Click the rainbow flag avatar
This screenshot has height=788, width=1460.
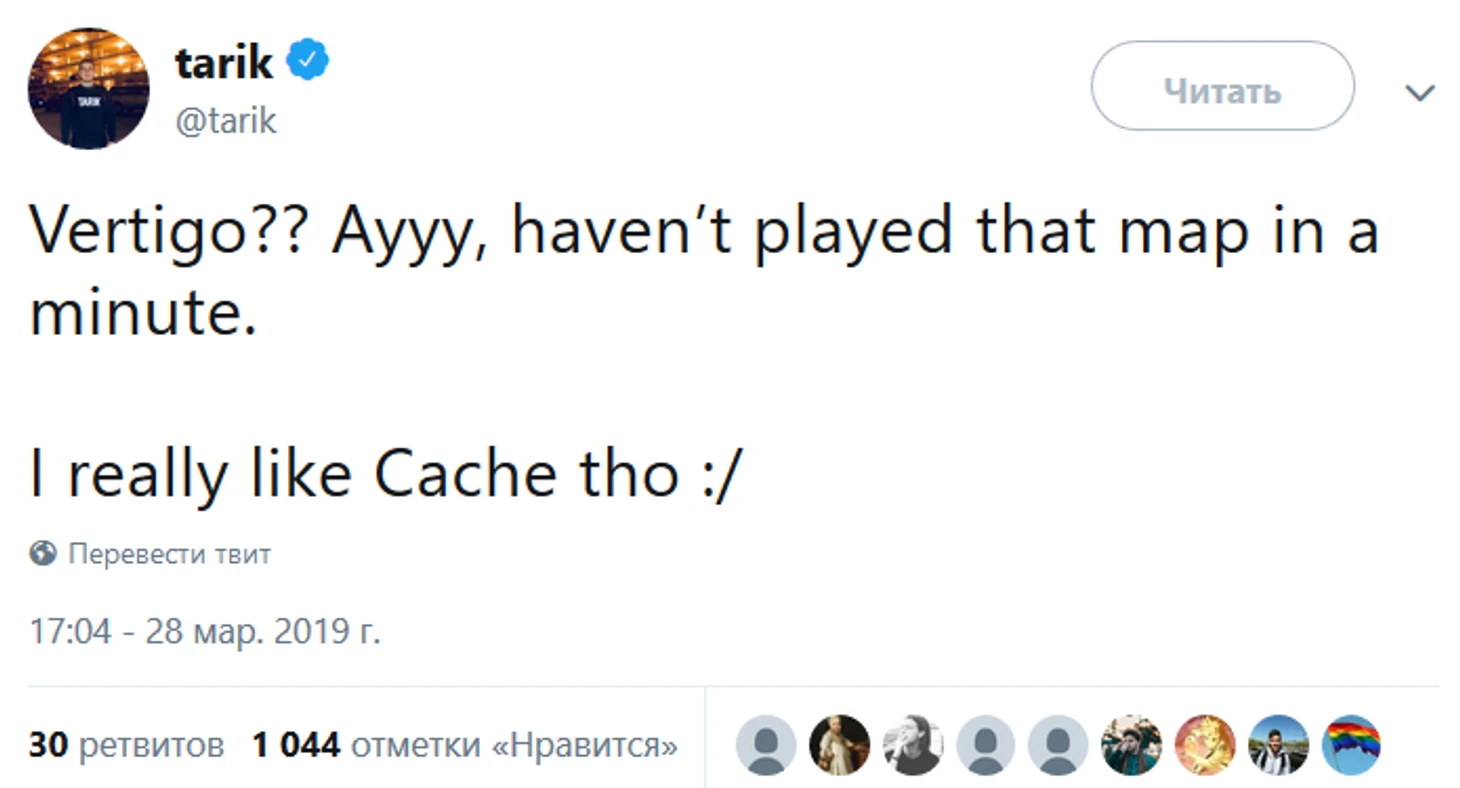[x=1352, y=745]
